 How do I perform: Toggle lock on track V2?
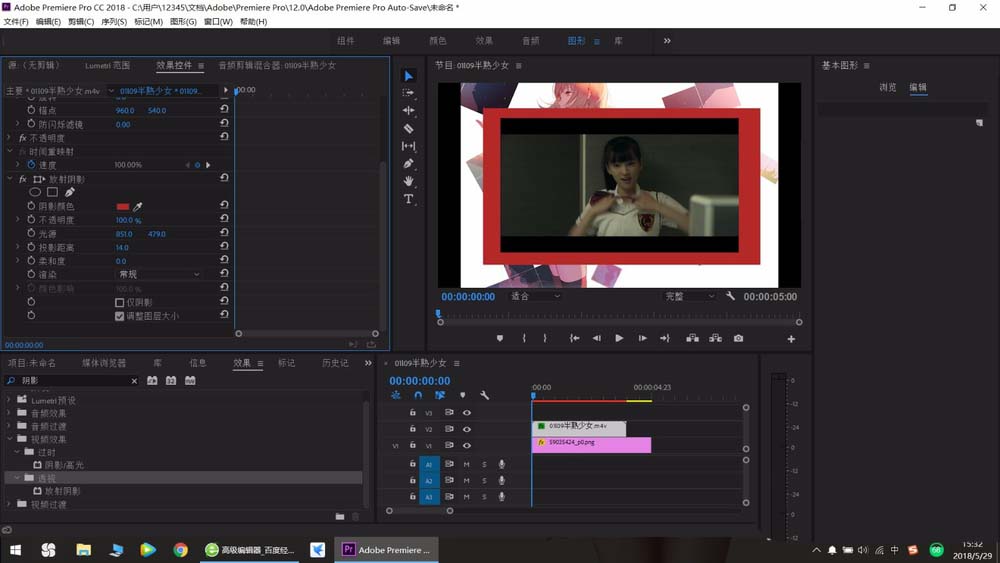click(x=413, y=428)
